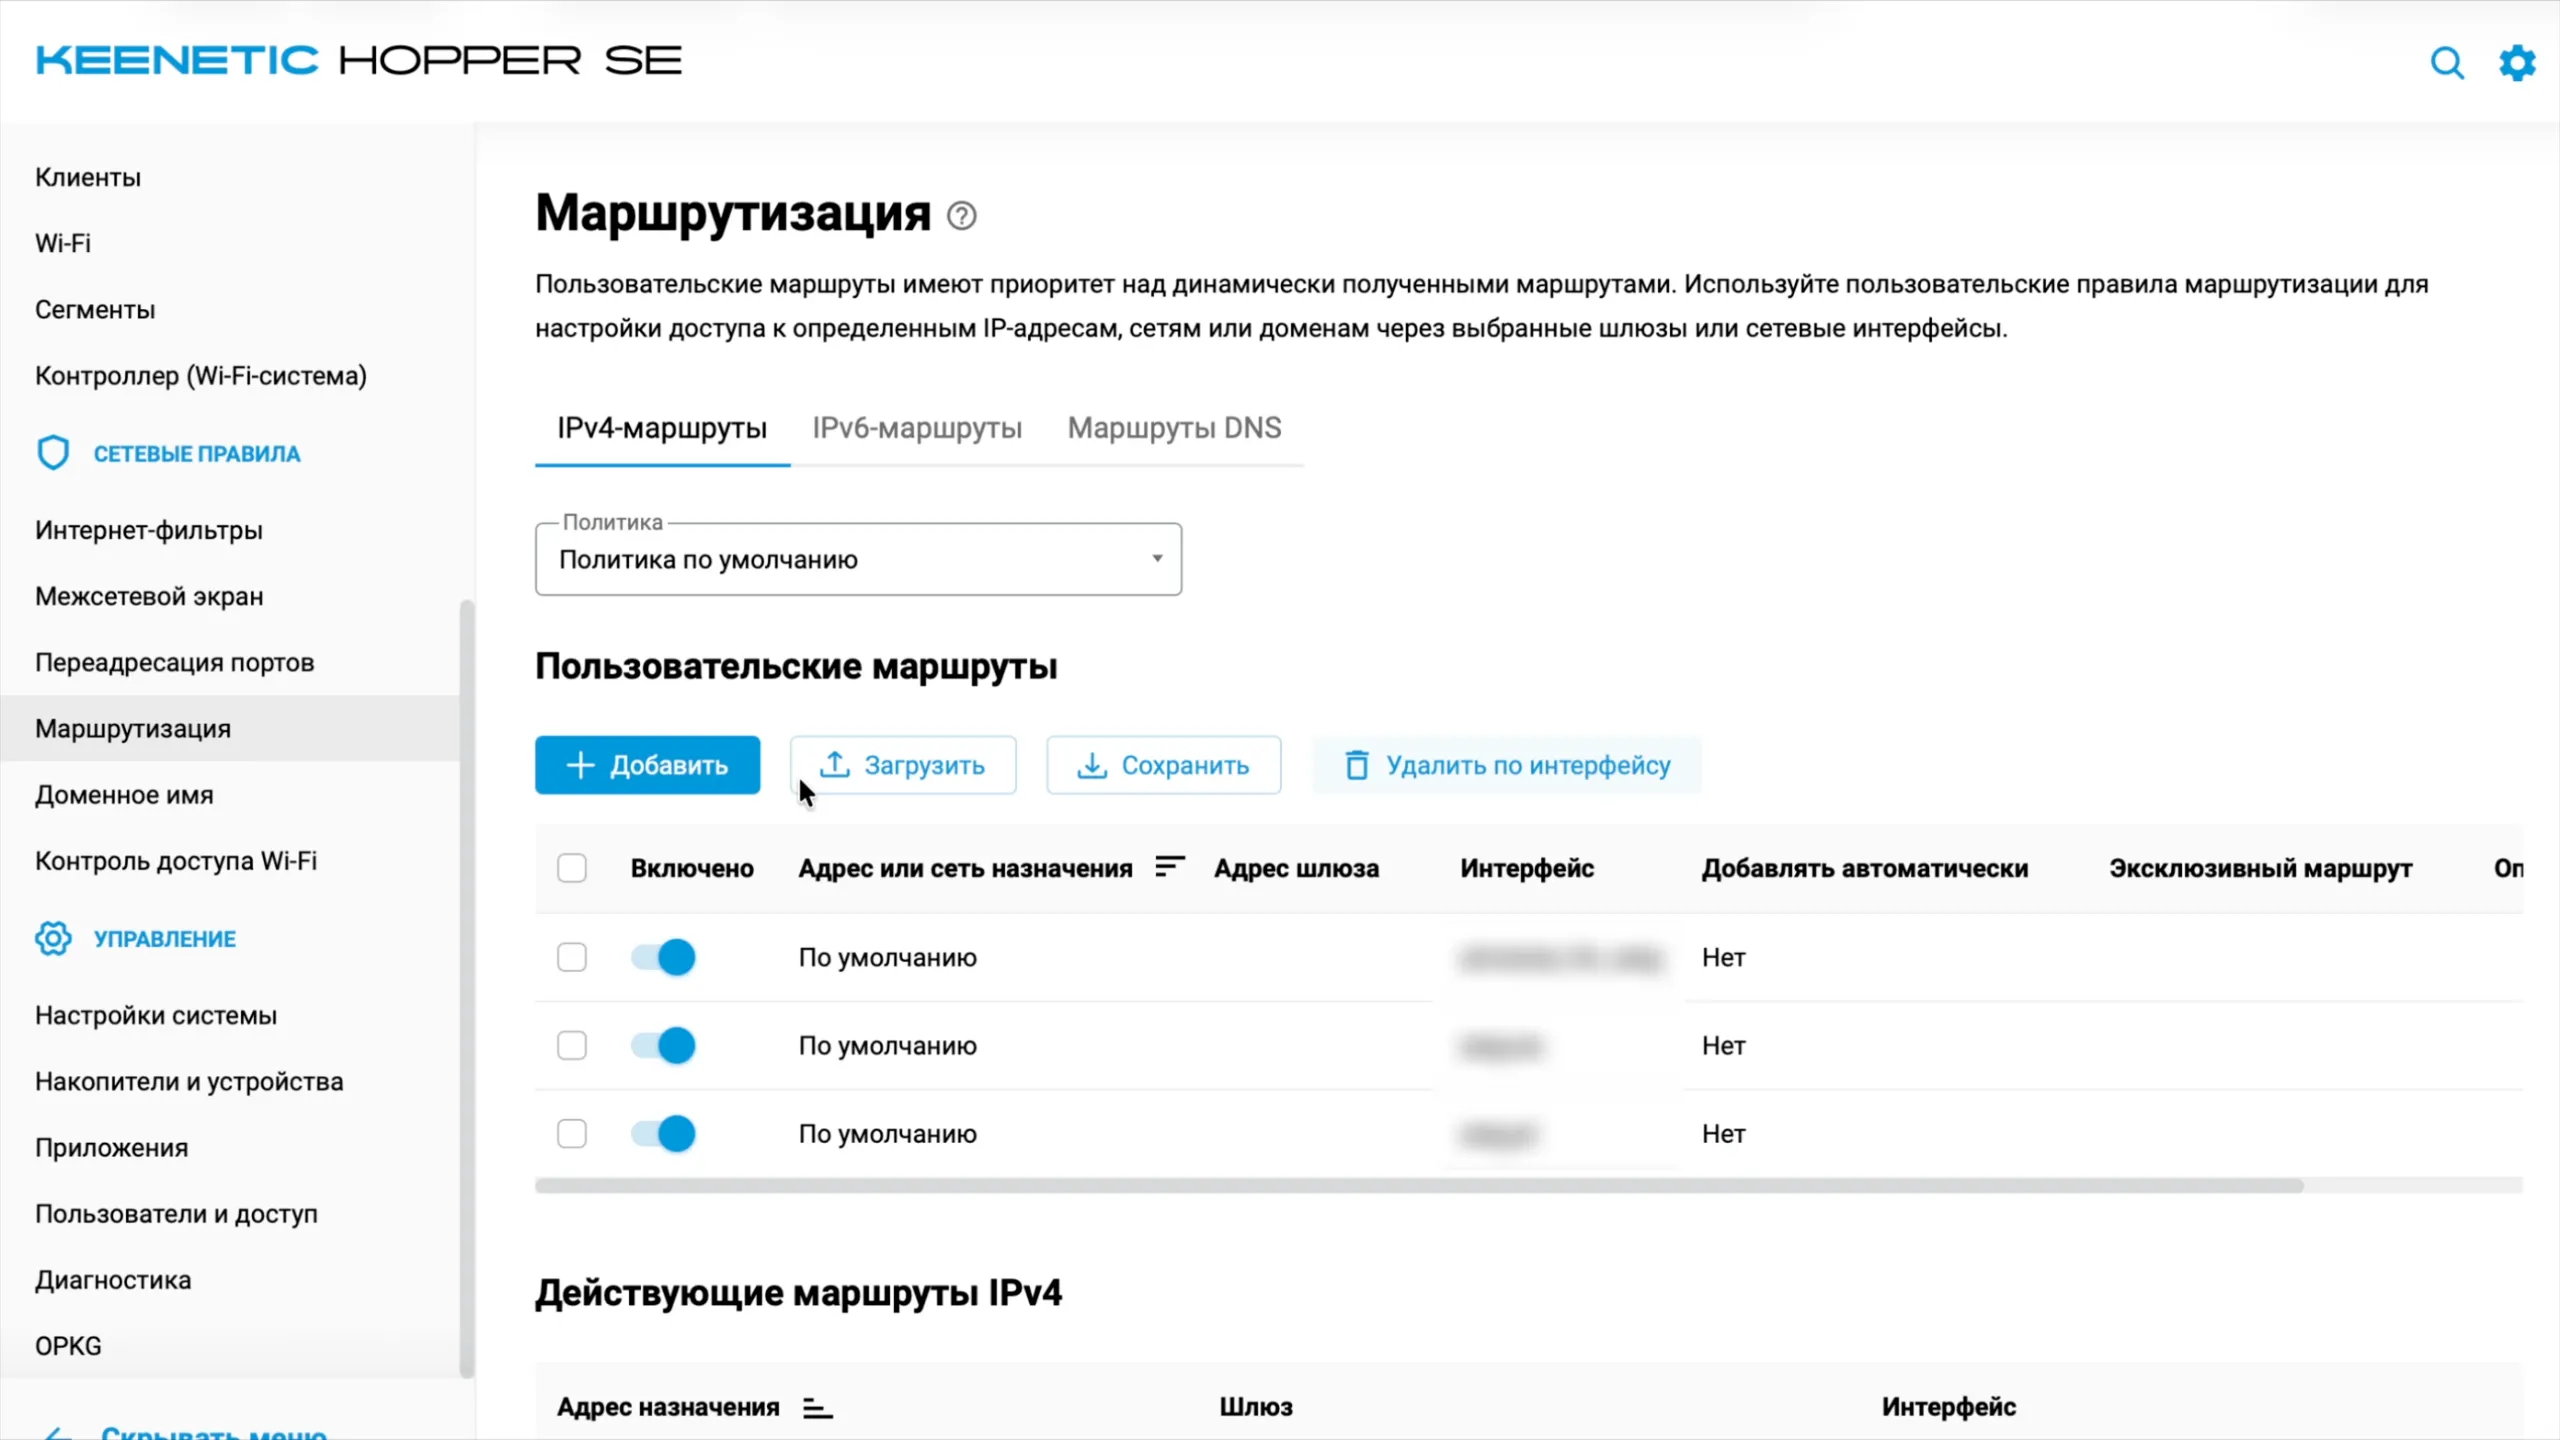Open the search magnifier icon
Viewport: 2560px width, 1440px height.
tap(2447, 63)
